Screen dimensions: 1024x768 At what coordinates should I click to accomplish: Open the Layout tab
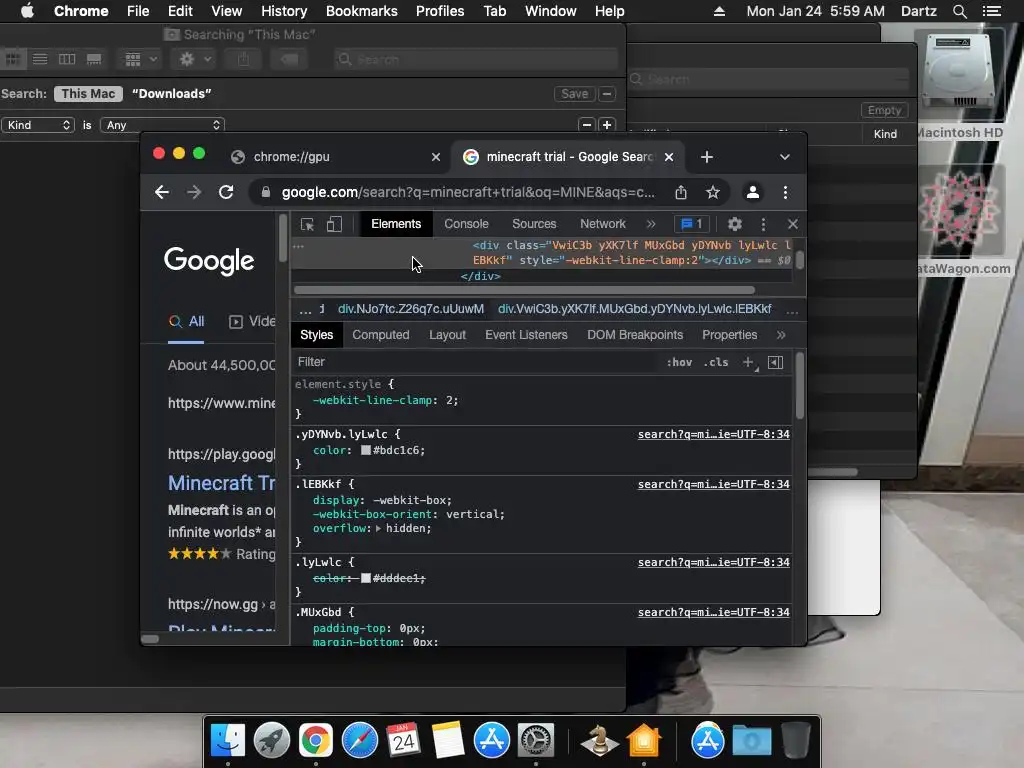(447, 335)
